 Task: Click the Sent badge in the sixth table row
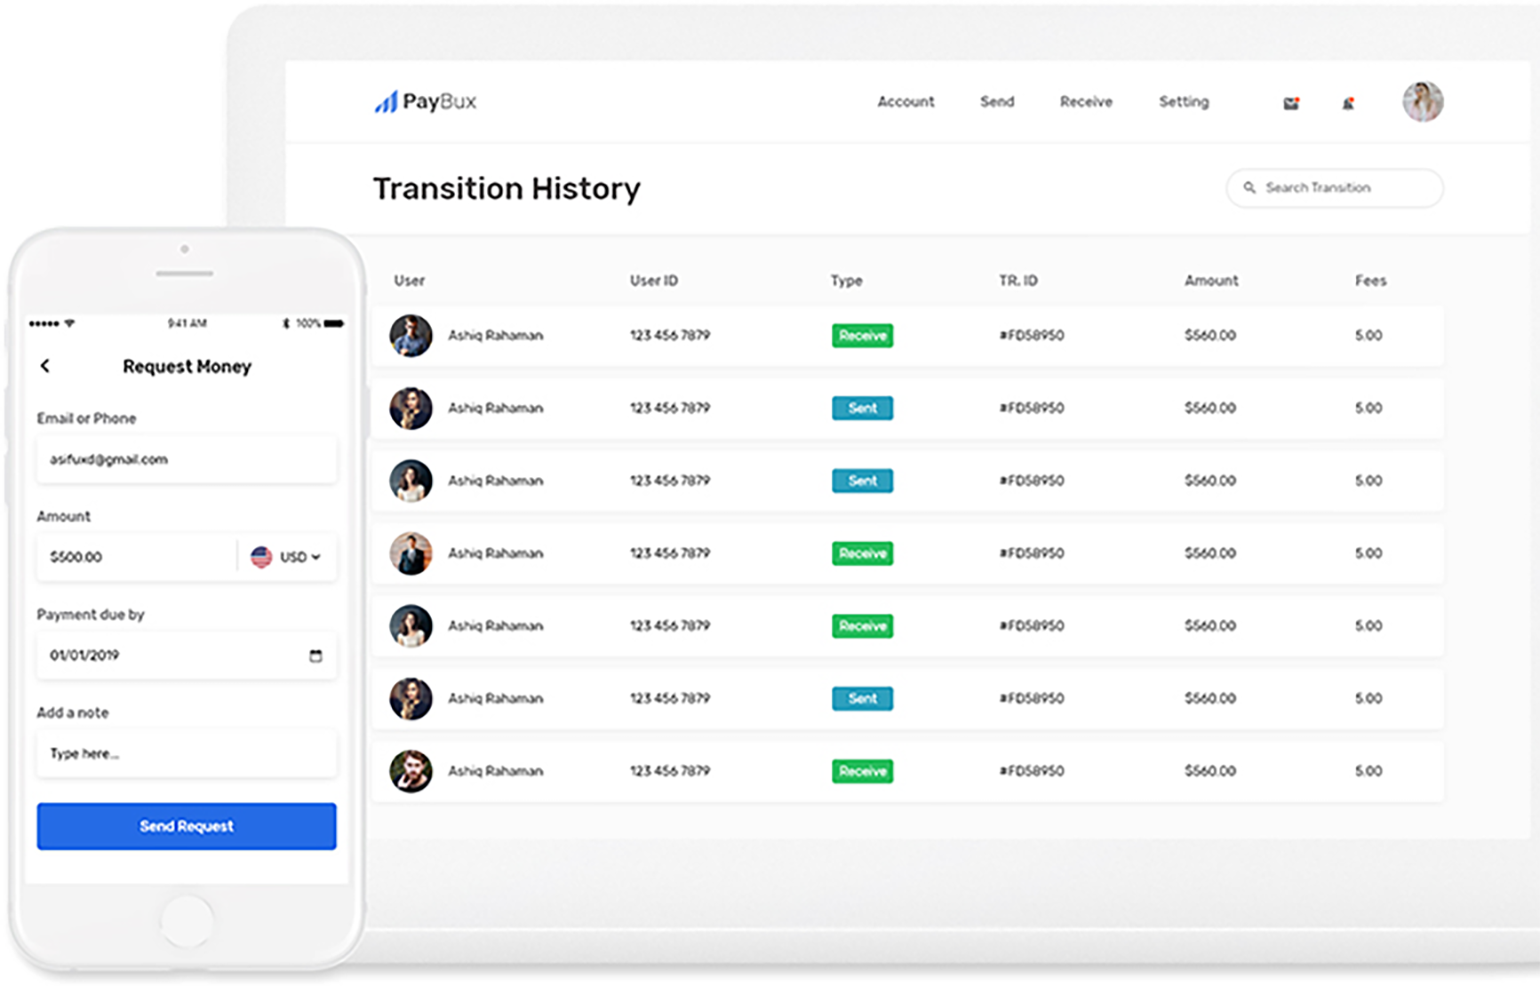point(862,699)
